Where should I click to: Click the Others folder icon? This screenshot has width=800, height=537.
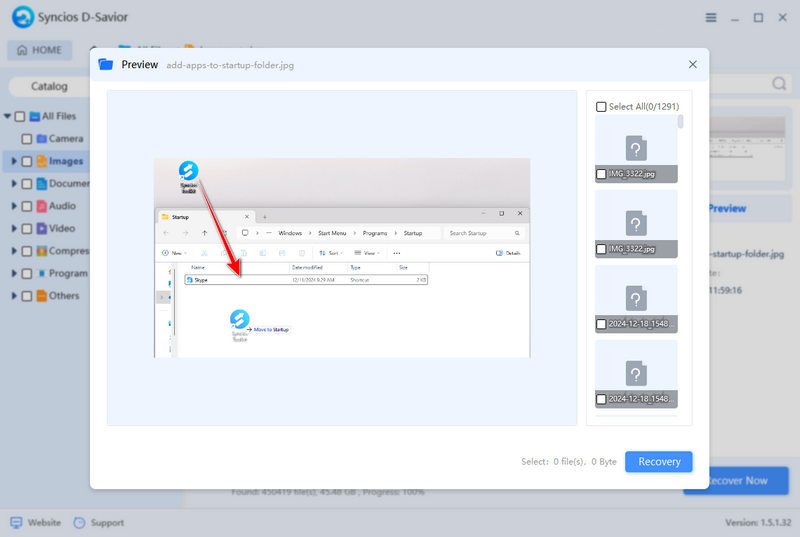[41, 296]
